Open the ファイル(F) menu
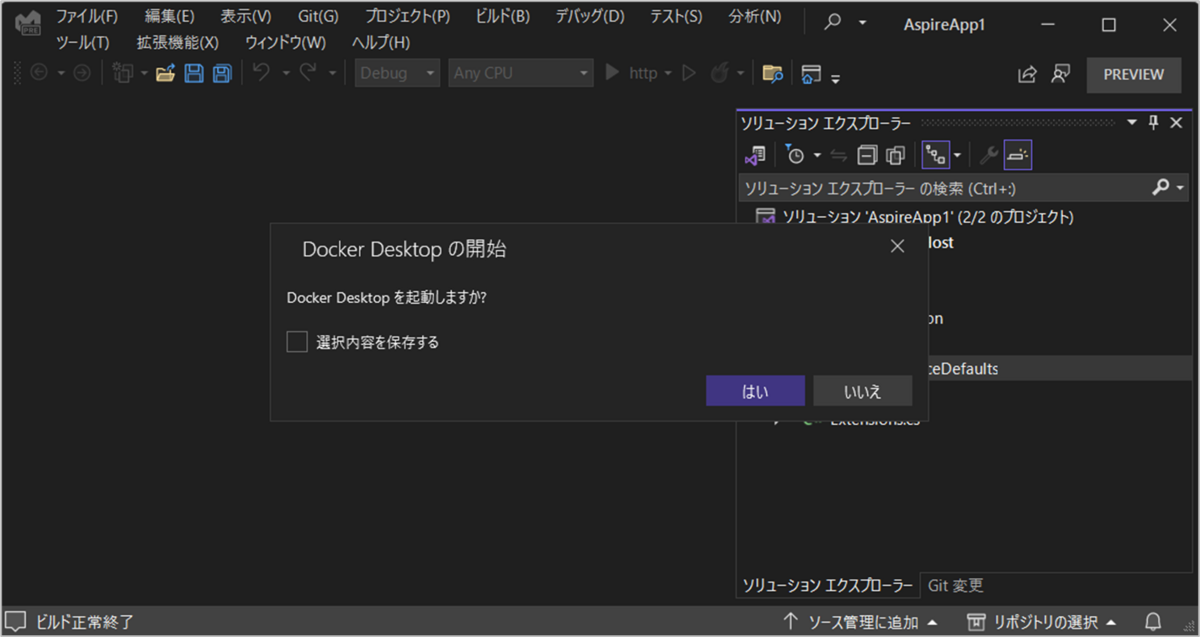The image size is (1200, 637). tap(87, 16)
